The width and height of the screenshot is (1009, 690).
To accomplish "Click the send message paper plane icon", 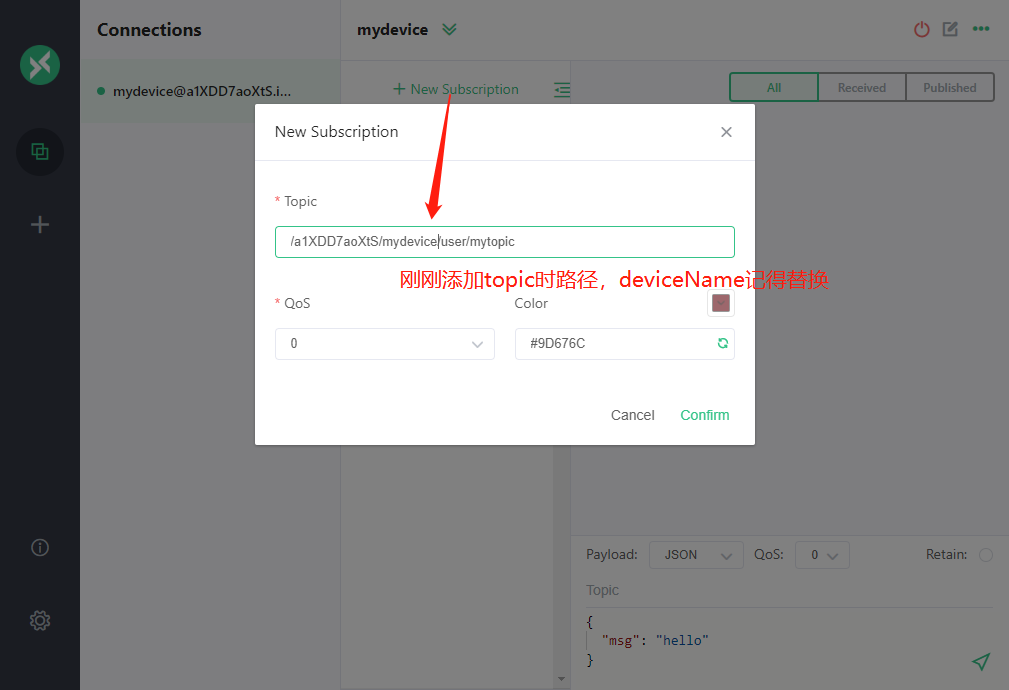I will click(x=981, y=661).
